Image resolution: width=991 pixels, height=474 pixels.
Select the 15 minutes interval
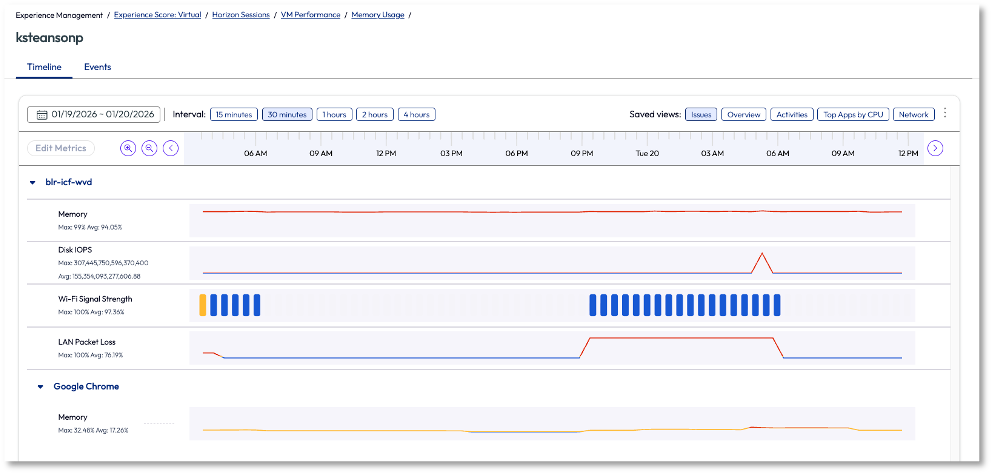234,114
